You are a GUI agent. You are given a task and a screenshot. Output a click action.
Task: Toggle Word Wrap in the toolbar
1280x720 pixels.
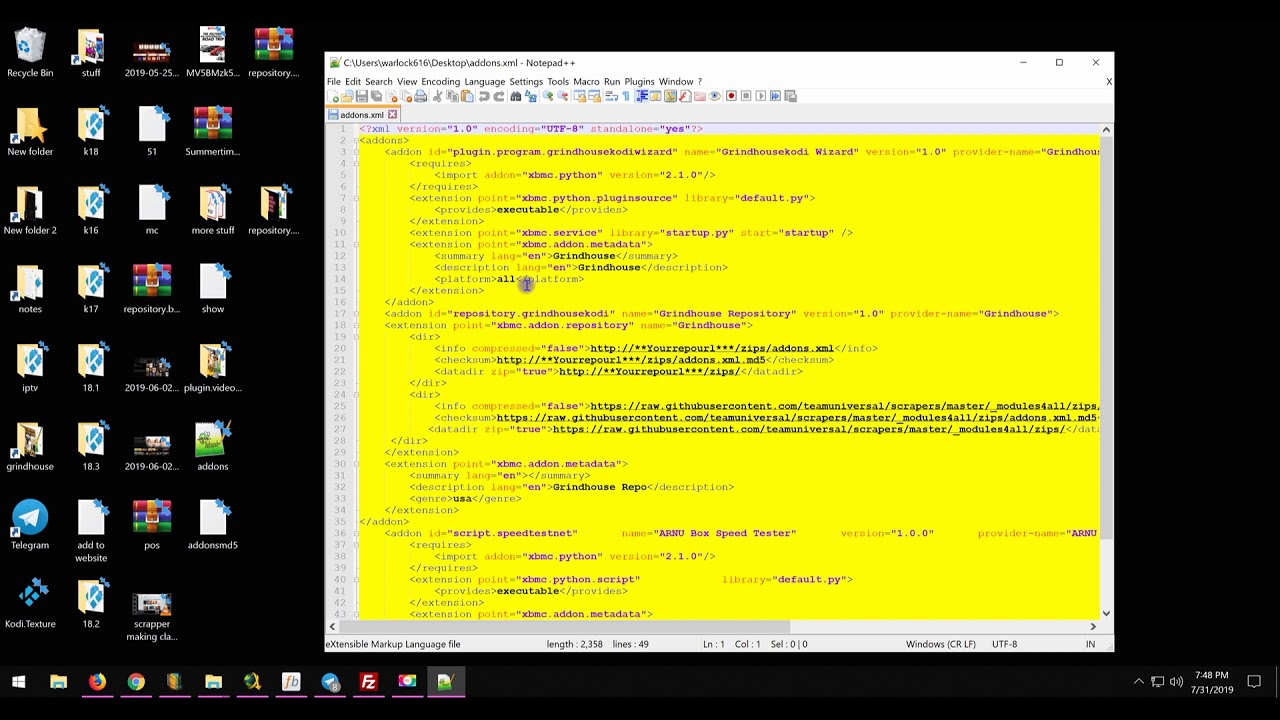[612, 96]
